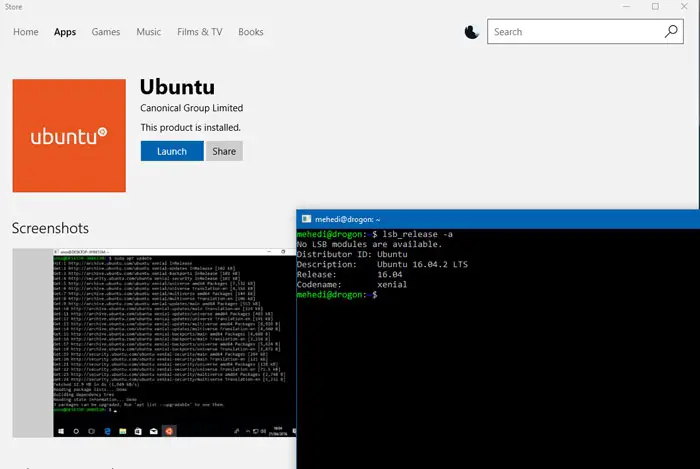This screenshot has width=700, height=469.
Task: Click the Distributor ID: Ubuntu line
Action: [352, 254]
